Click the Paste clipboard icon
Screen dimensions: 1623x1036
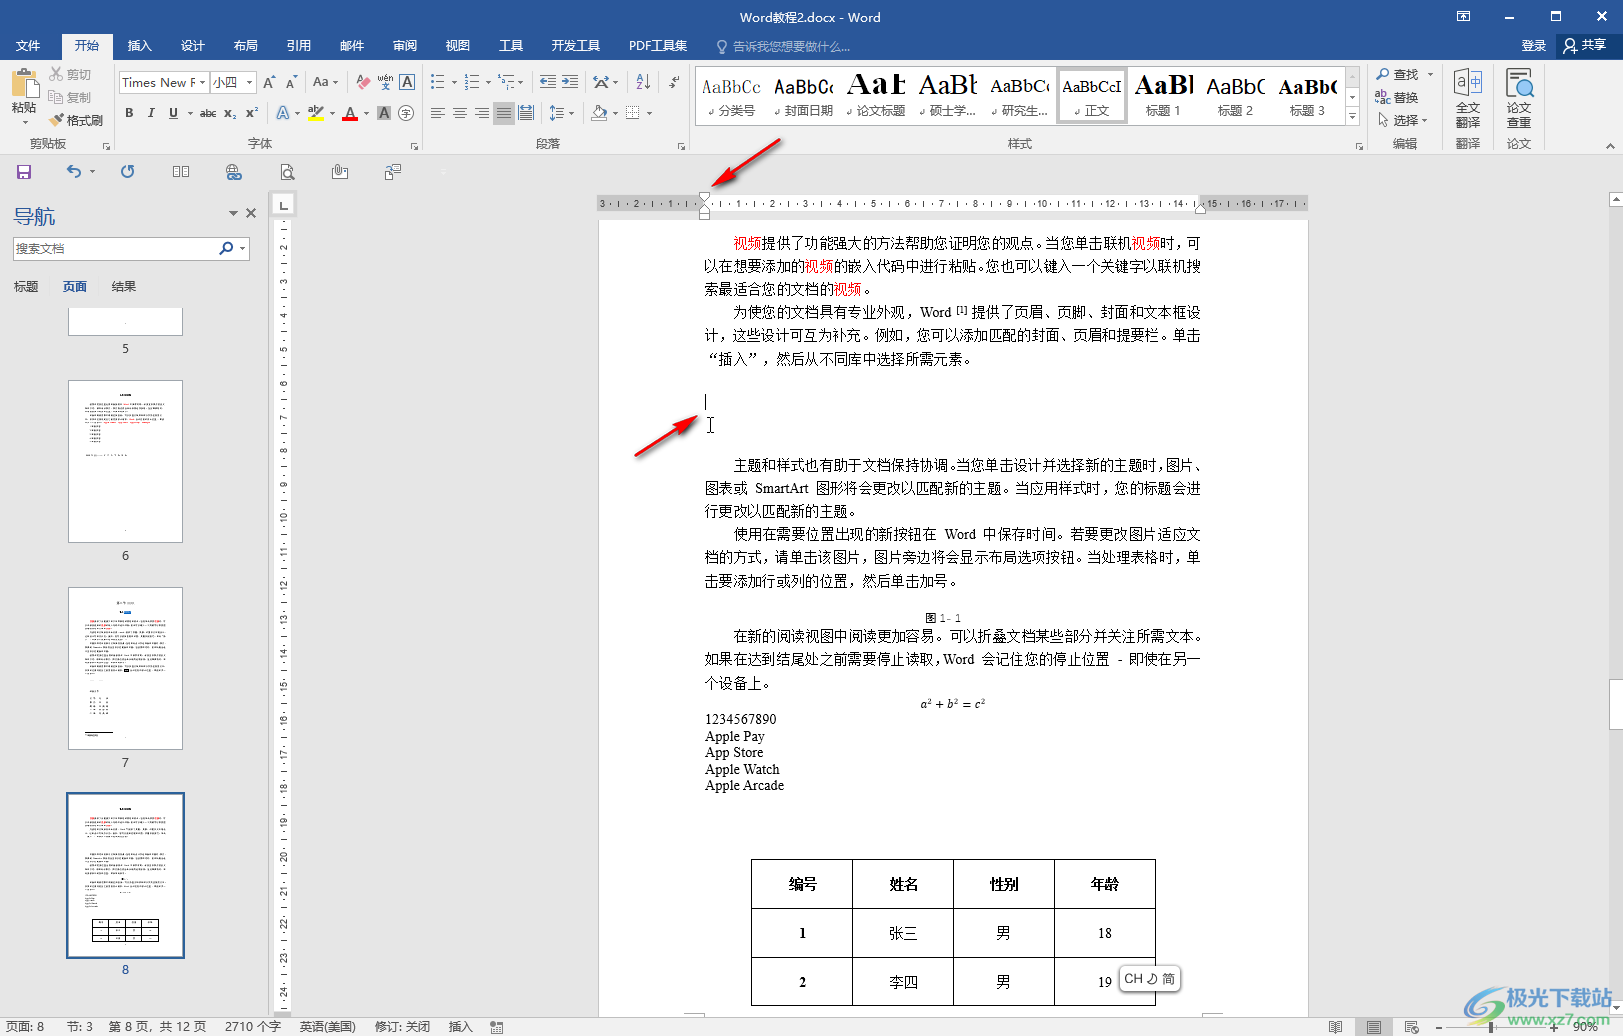(24, 84)
